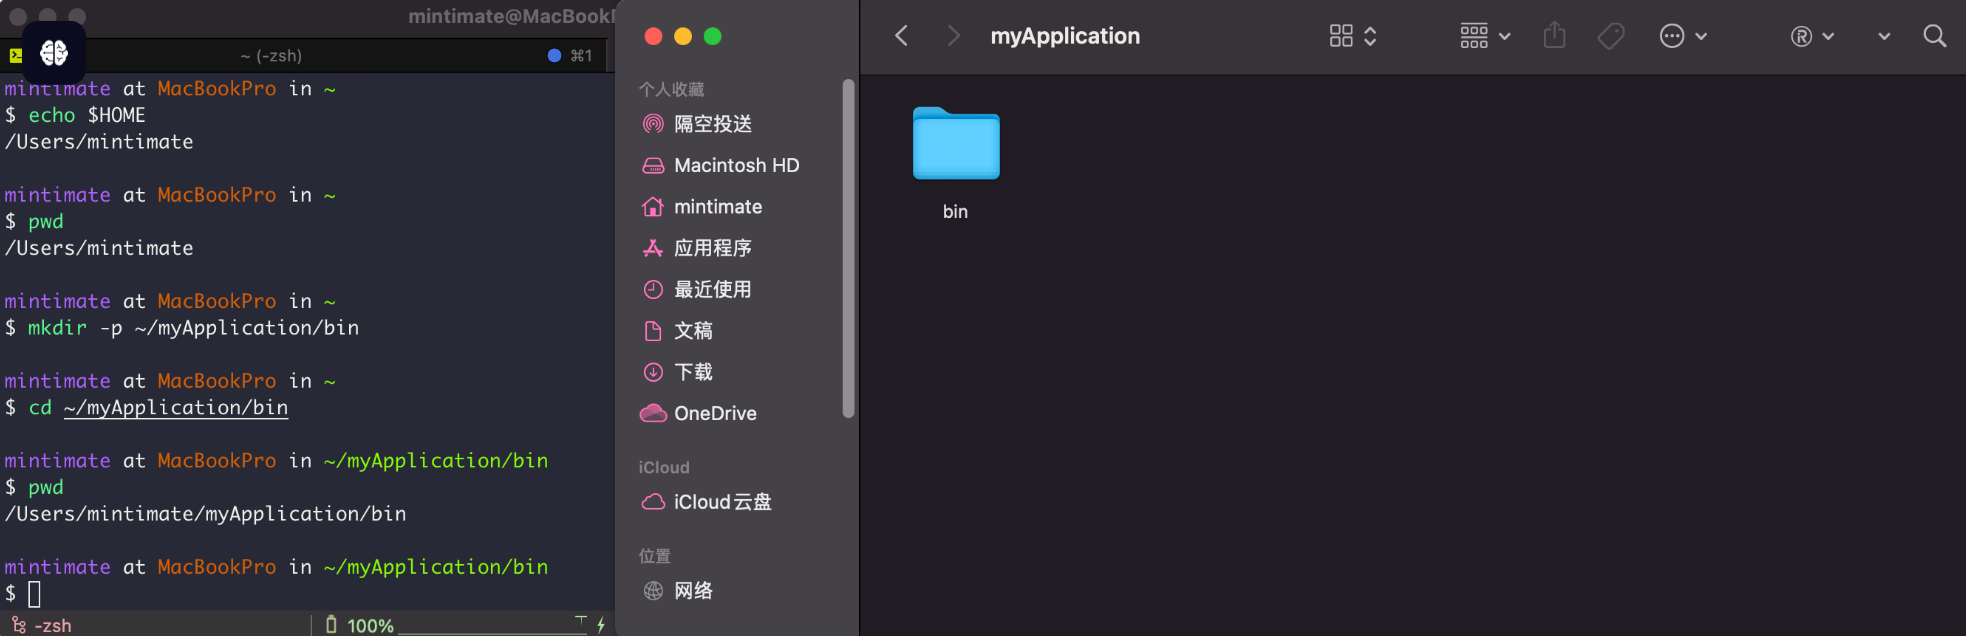Click the Share toolbar icon
The width and height of the screenshot is (1966, 636).
tap(1554, 36)
